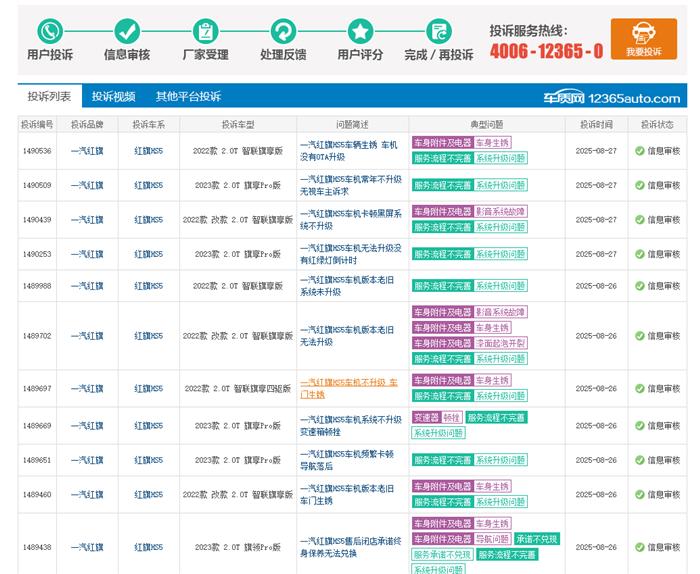Select the 投诉列表 tab
Image resolution: width=700 pixels, height=574 pixels.
tap(49, 97)
